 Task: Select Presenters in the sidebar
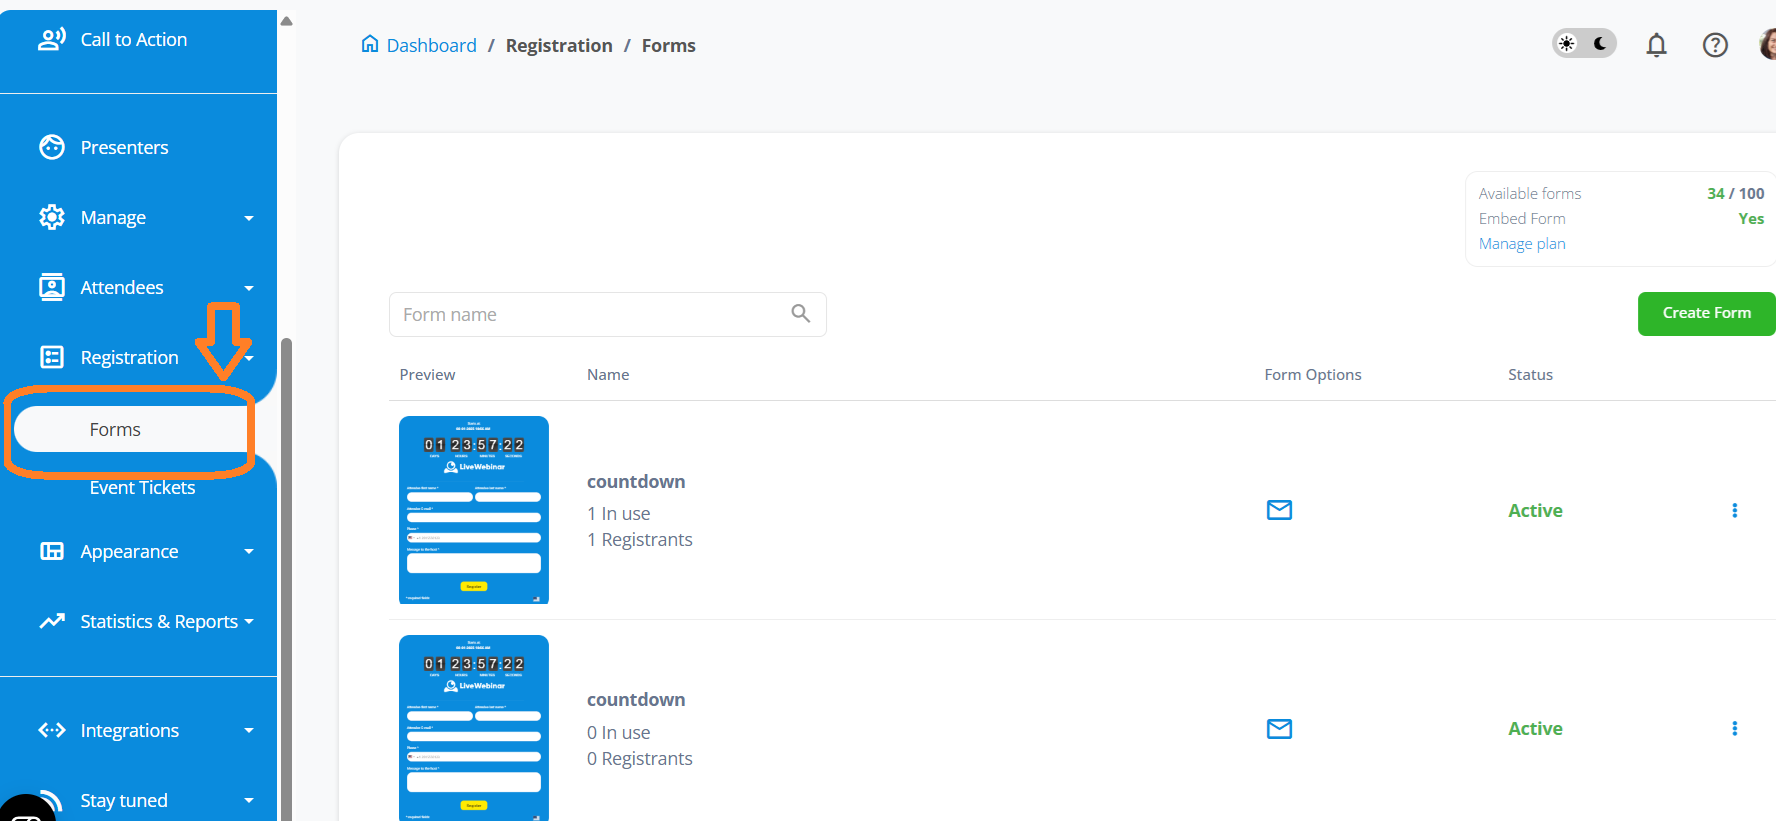124,148
